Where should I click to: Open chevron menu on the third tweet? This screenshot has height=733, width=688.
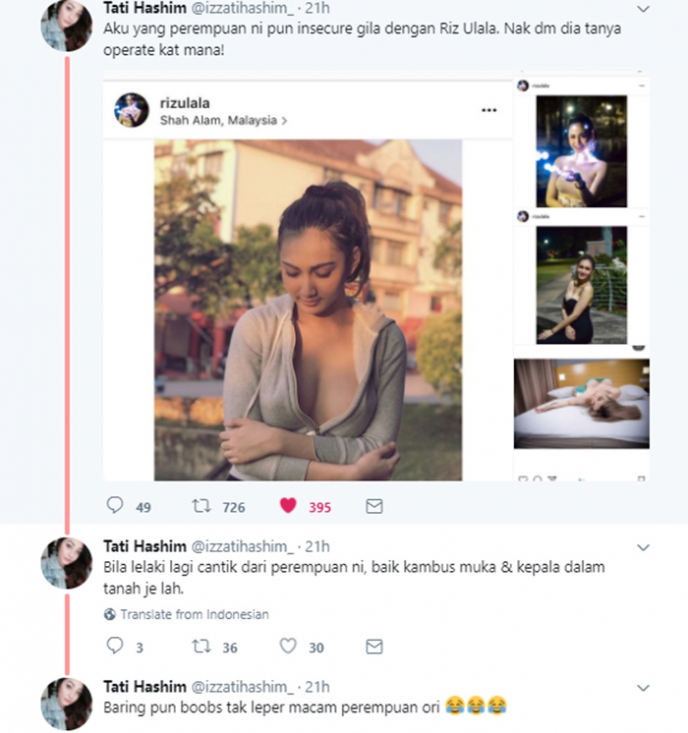point(643,688)
